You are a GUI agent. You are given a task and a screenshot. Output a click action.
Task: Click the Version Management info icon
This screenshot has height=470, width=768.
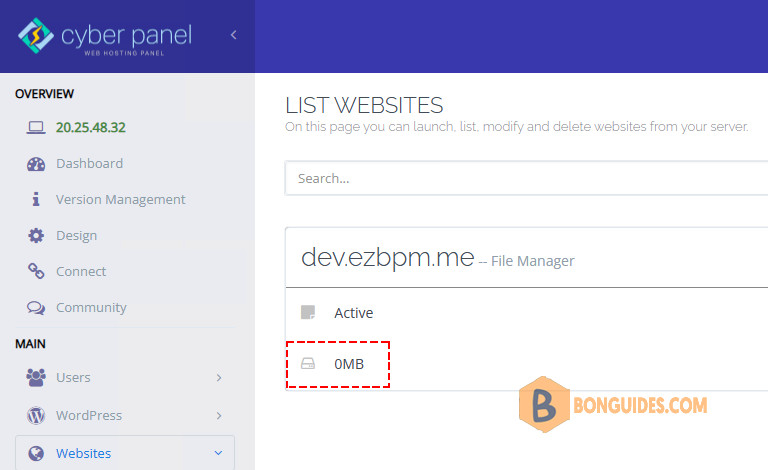[36, 199]
